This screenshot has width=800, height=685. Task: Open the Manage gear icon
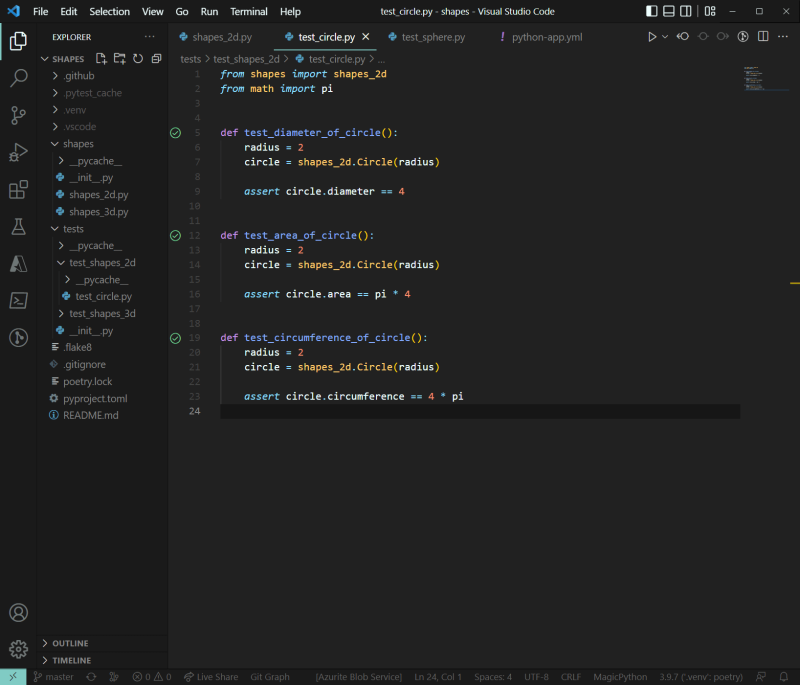18,649
